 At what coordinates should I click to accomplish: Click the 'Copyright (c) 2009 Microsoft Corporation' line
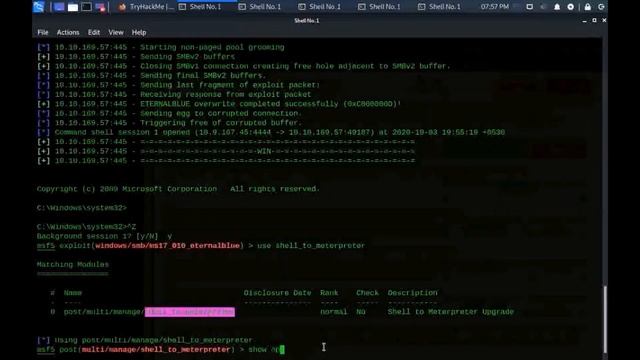coord(178,189)
